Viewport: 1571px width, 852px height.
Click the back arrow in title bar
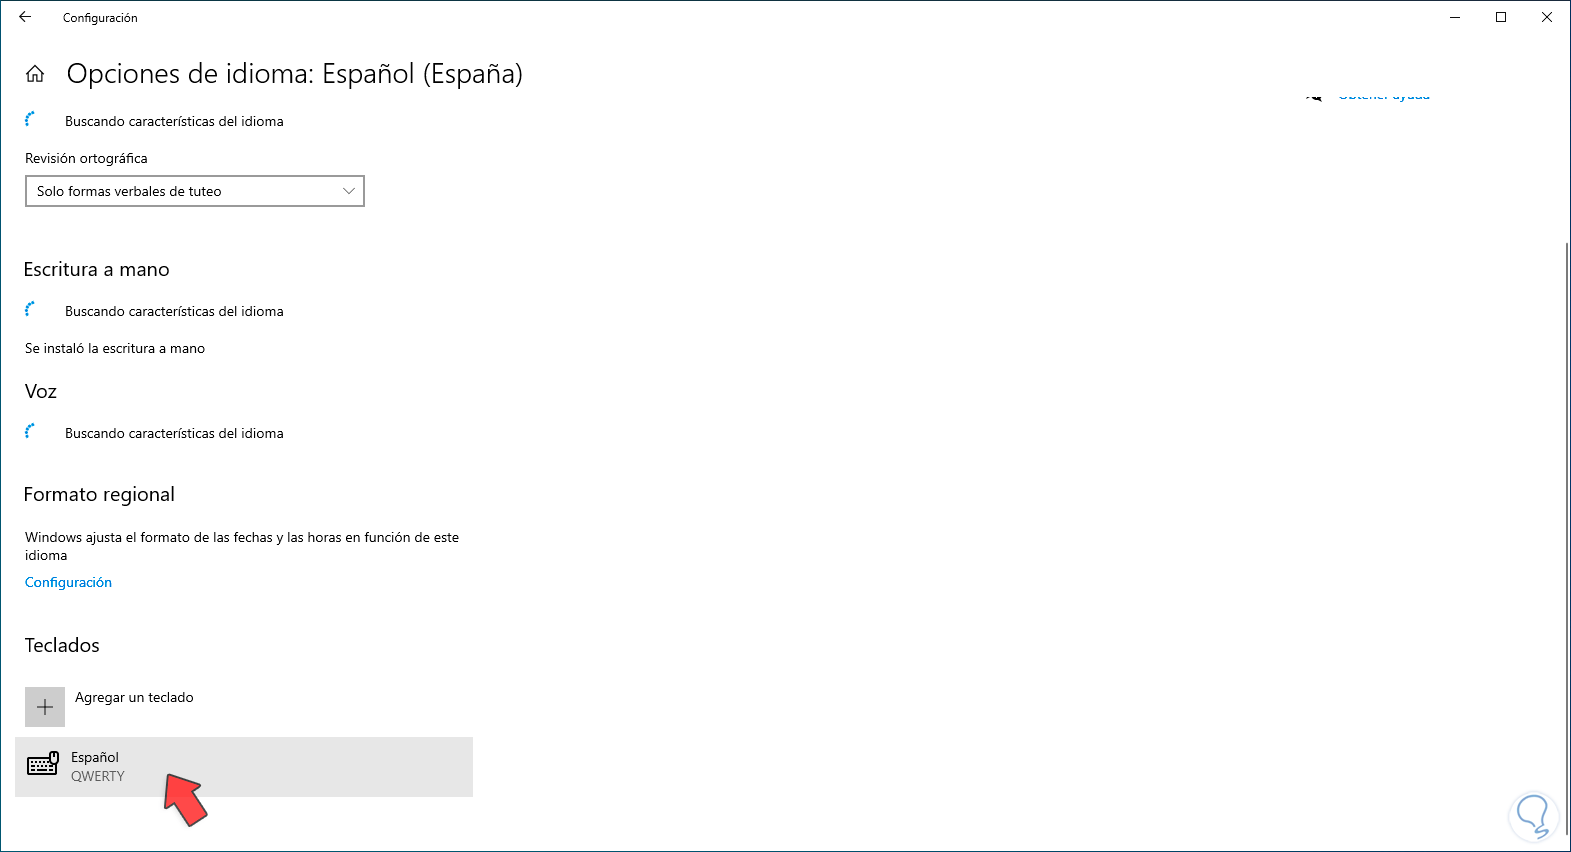pos(25,17)
